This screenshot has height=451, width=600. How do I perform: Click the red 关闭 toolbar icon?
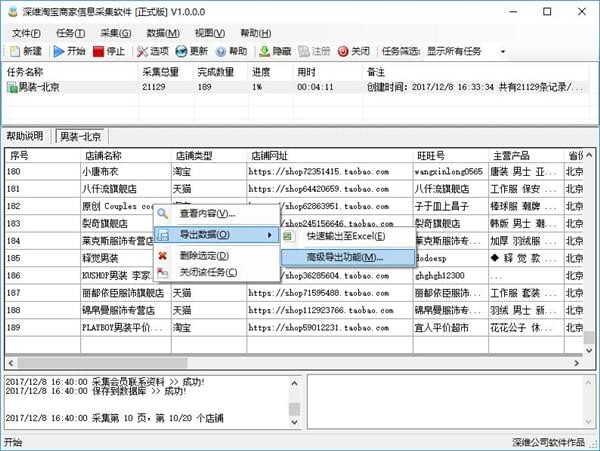(x=343, y=51)
